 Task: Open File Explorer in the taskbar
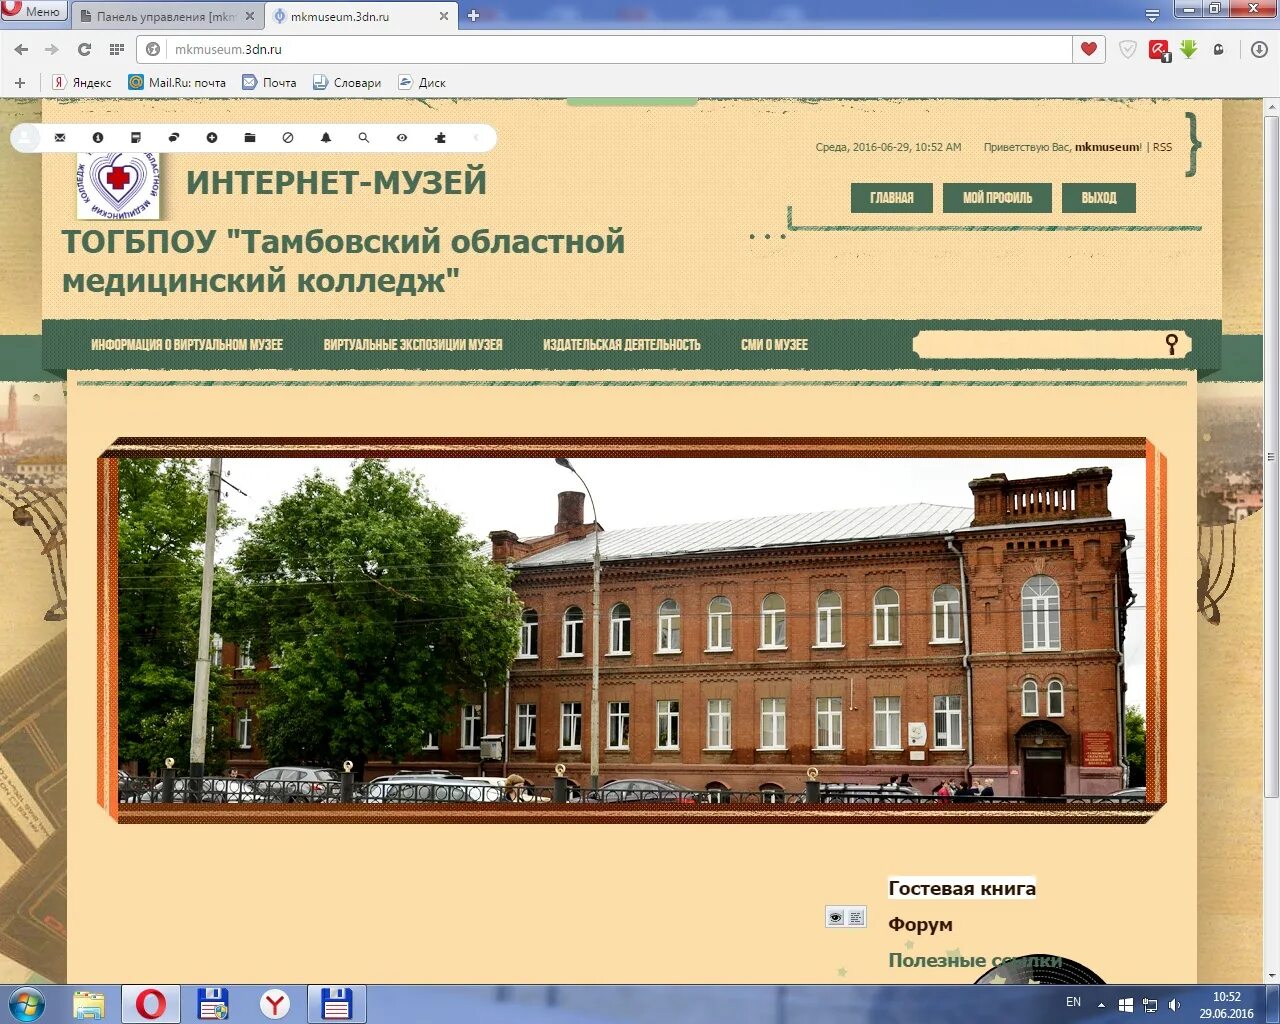pyautogui.click(x=89, y=1005)
